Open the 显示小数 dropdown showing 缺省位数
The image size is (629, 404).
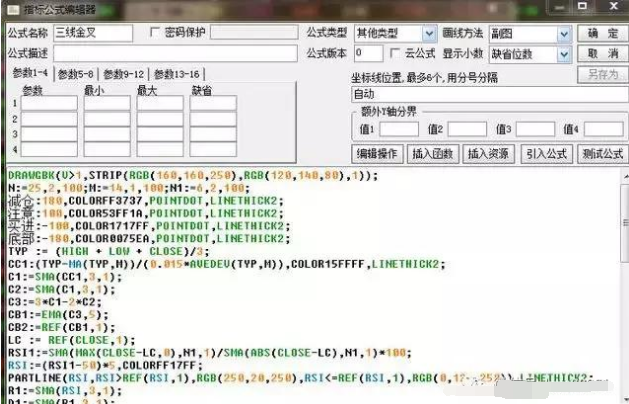530,54
